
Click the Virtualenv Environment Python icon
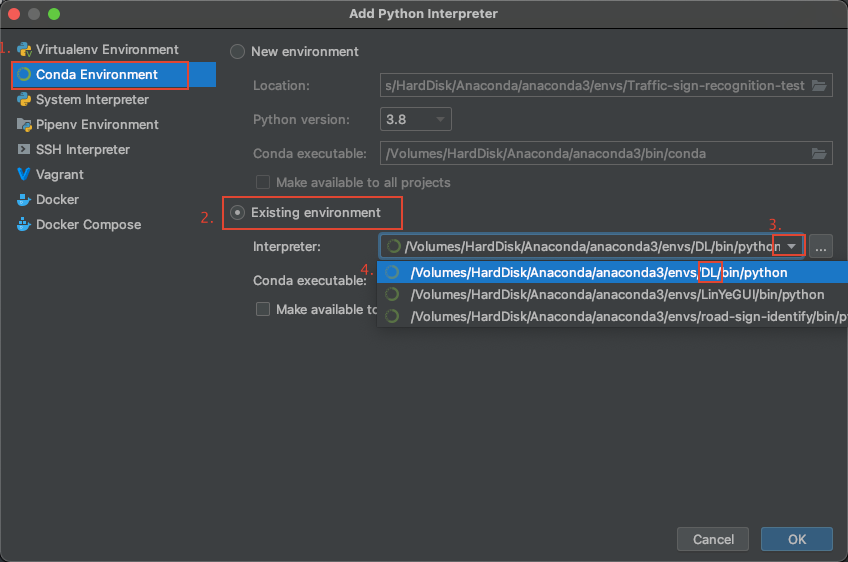click(24, 50)
